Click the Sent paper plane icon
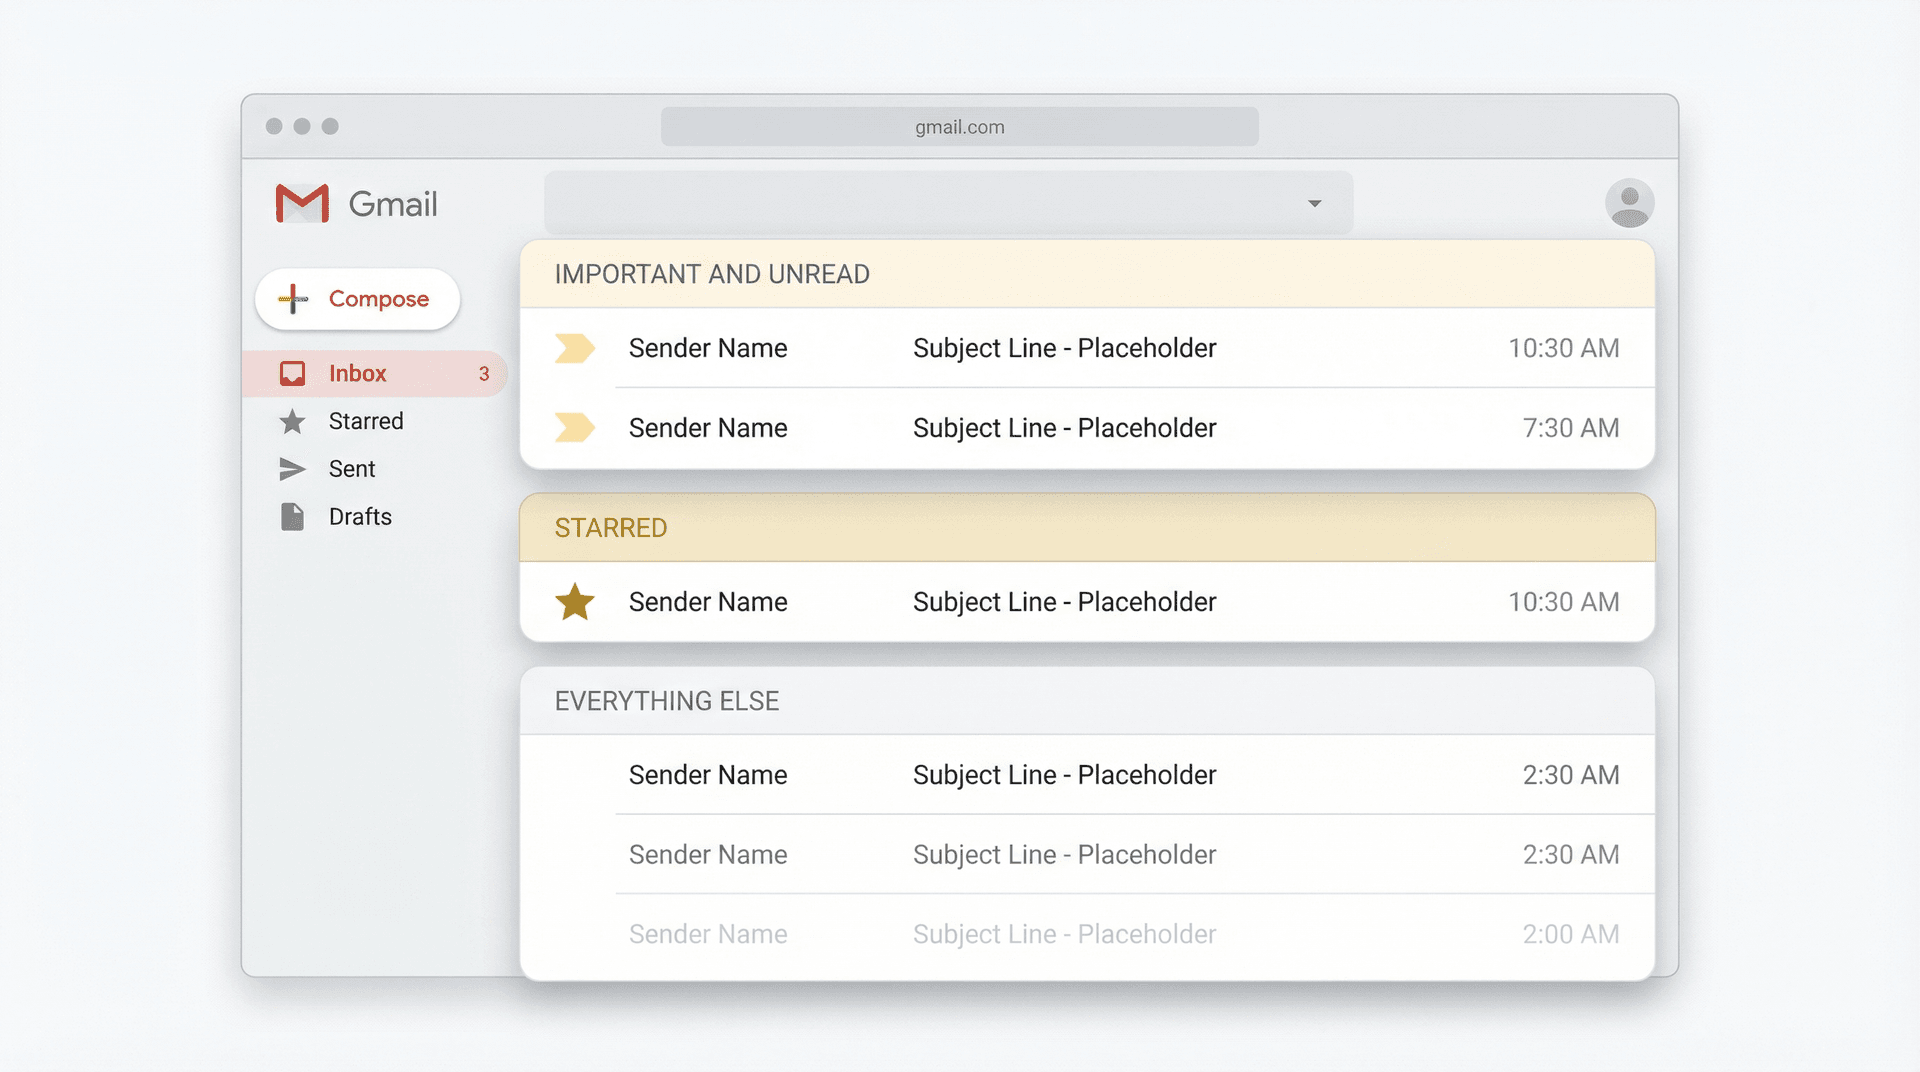The image size is (1920, 1072). (x=292, y=469)
